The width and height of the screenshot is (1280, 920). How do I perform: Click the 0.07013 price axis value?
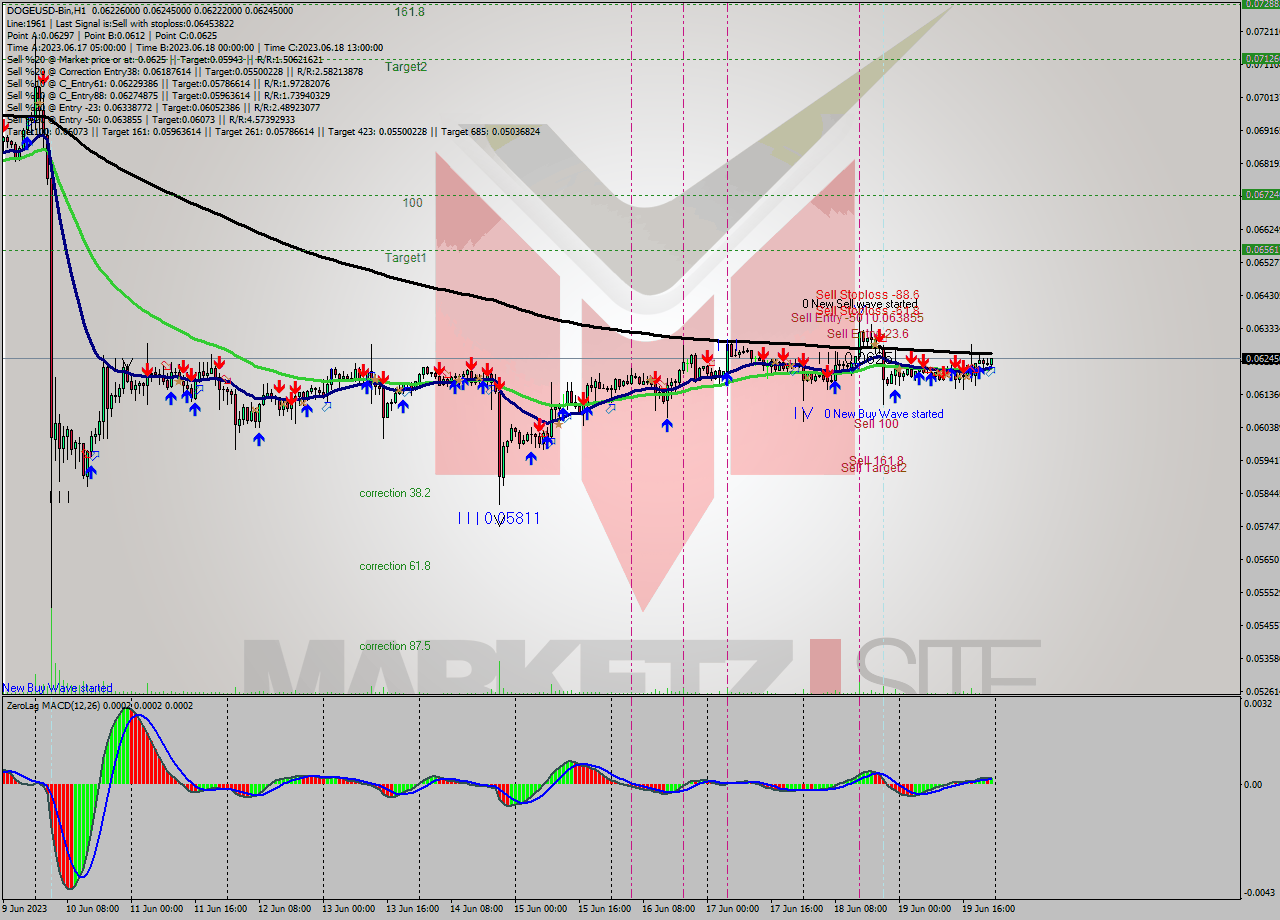1263,97
